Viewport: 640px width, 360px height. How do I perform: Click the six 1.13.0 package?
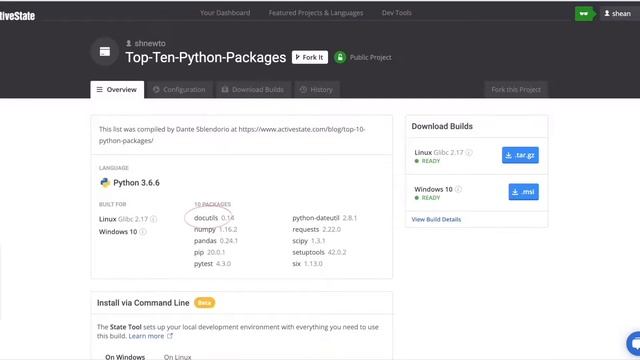pyautogui.click(x=307, y=264)
